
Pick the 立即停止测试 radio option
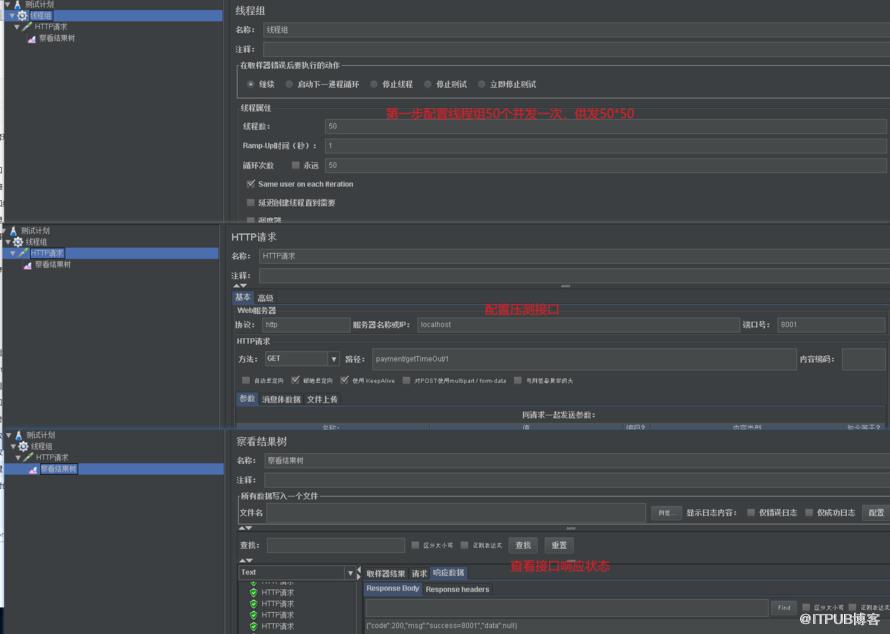(481, 84)
